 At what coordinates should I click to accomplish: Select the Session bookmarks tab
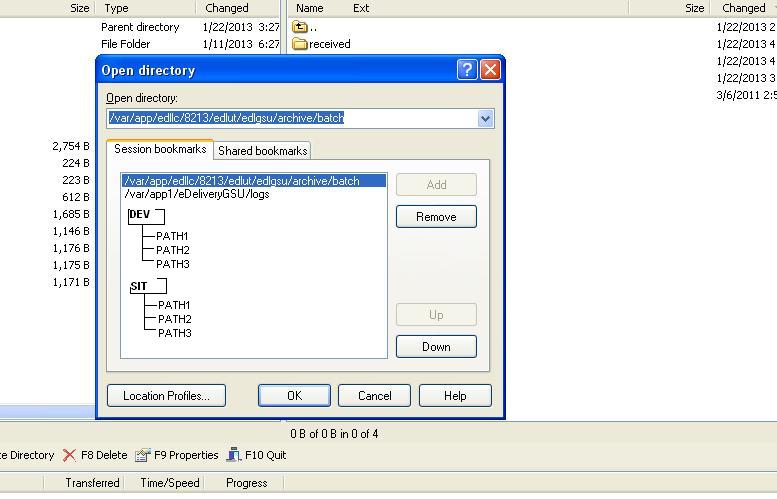pyautogui.click(x=160, y=149)
